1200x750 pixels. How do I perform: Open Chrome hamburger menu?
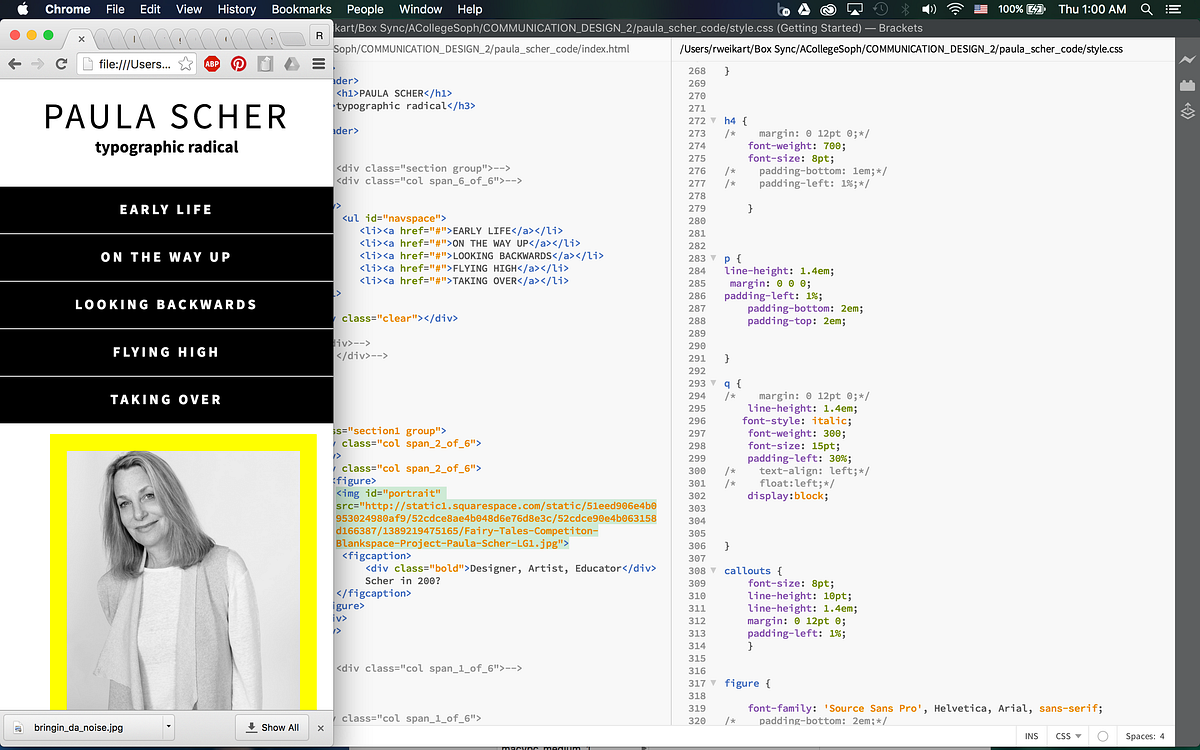point(318,63)
